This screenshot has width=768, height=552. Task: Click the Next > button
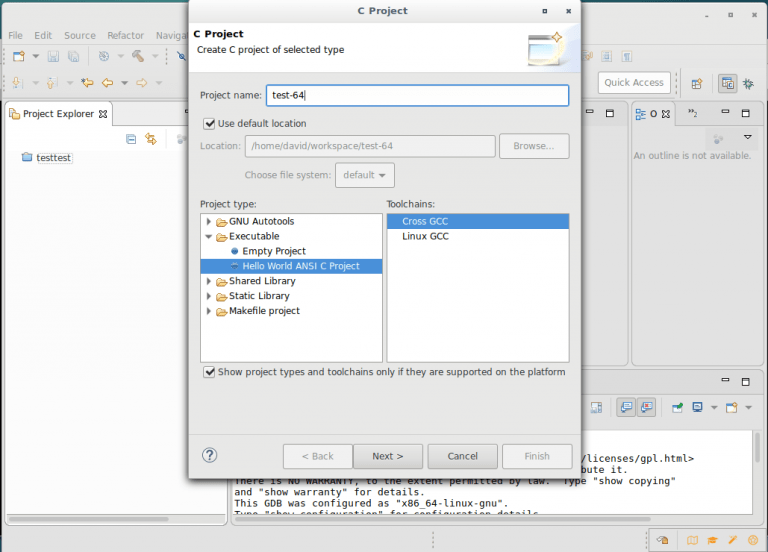[x=387, y=456]
